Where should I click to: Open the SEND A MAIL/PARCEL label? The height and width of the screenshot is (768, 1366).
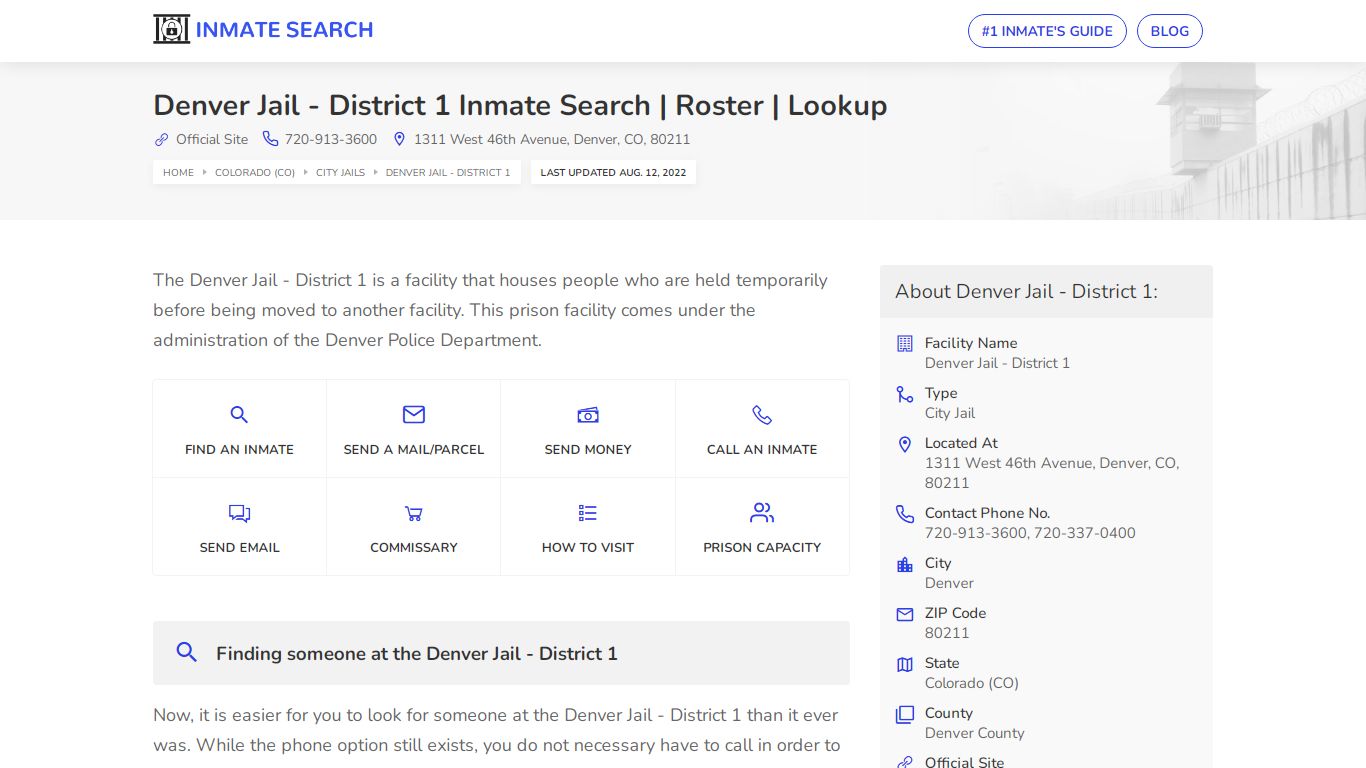point(414,449)
